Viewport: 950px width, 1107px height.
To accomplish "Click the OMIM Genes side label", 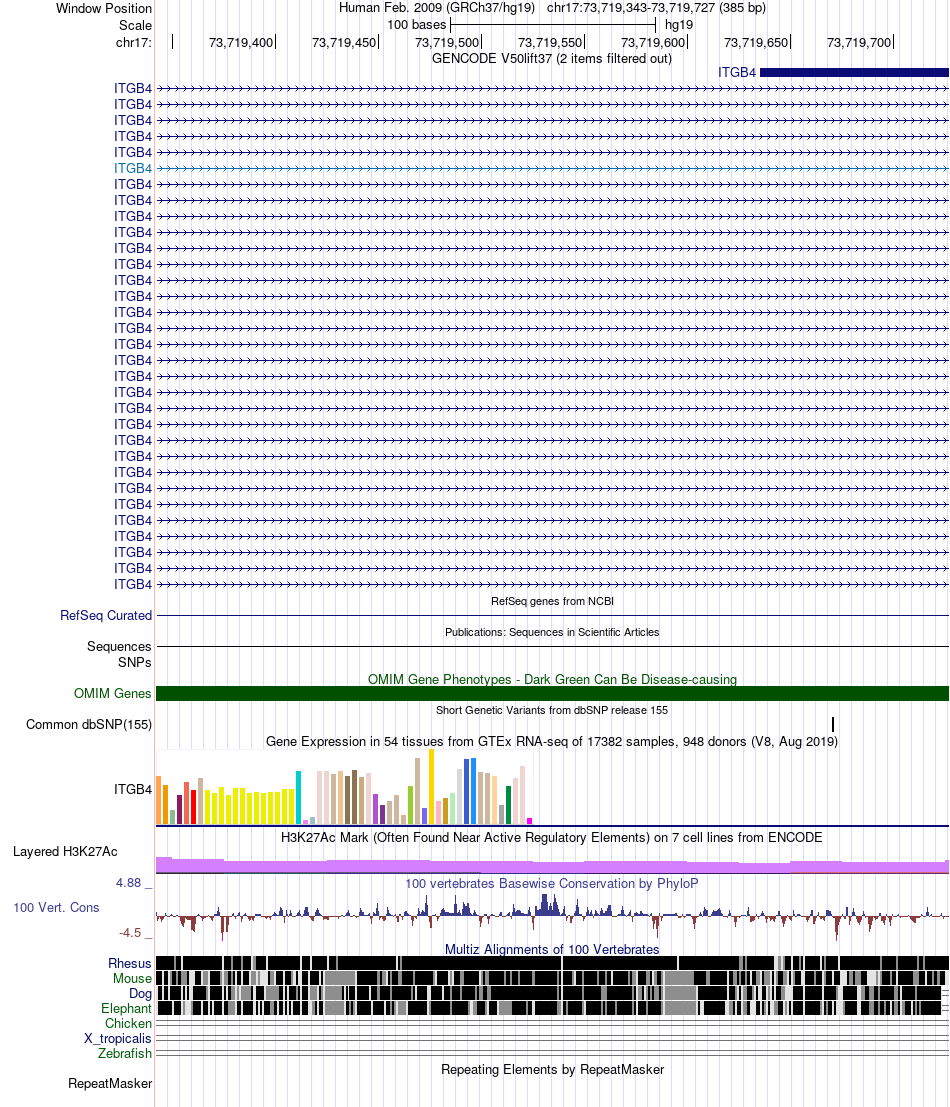I will coord(112,693).
